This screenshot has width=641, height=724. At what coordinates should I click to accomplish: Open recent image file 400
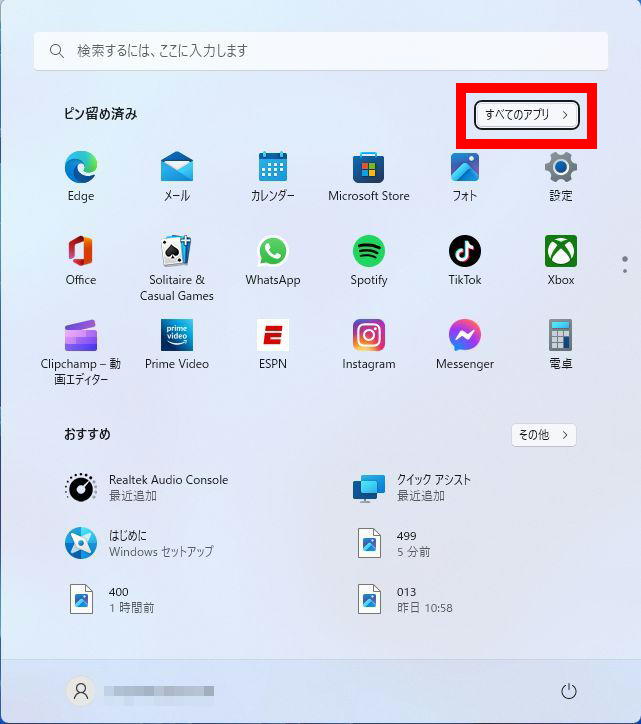tap(112, 599)
